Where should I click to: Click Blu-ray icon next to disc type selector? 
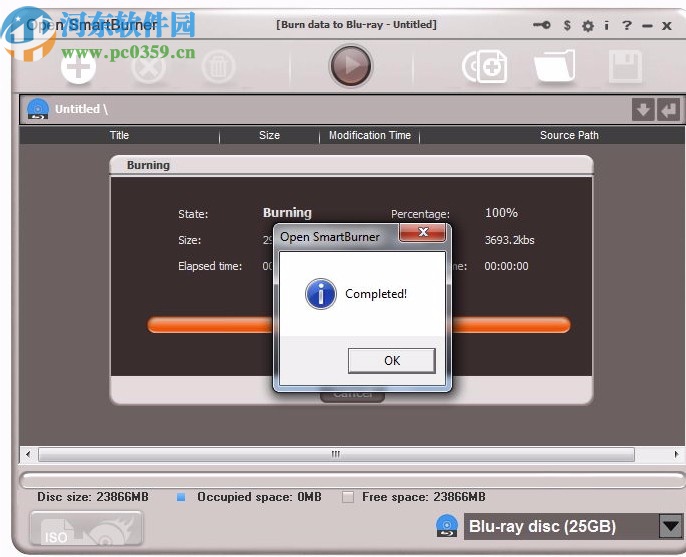[447, 525]
